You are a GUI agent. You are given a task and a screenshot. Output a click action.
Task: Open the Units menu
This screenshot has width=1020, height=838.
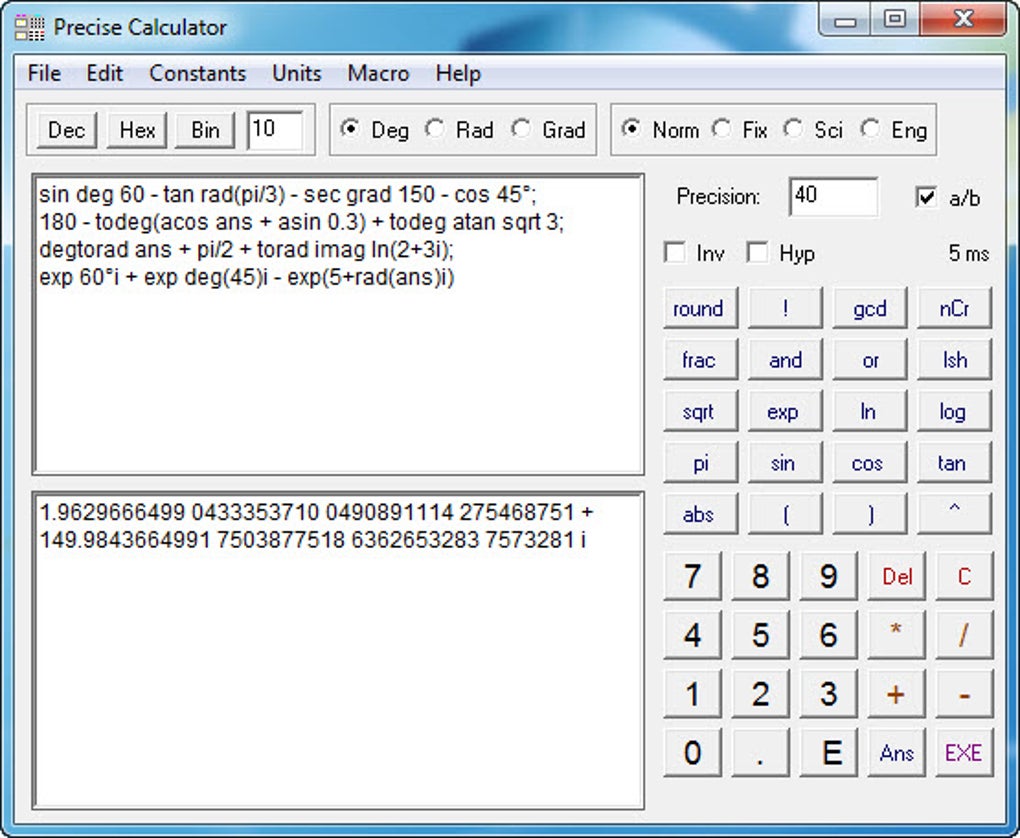pos(297,73)
